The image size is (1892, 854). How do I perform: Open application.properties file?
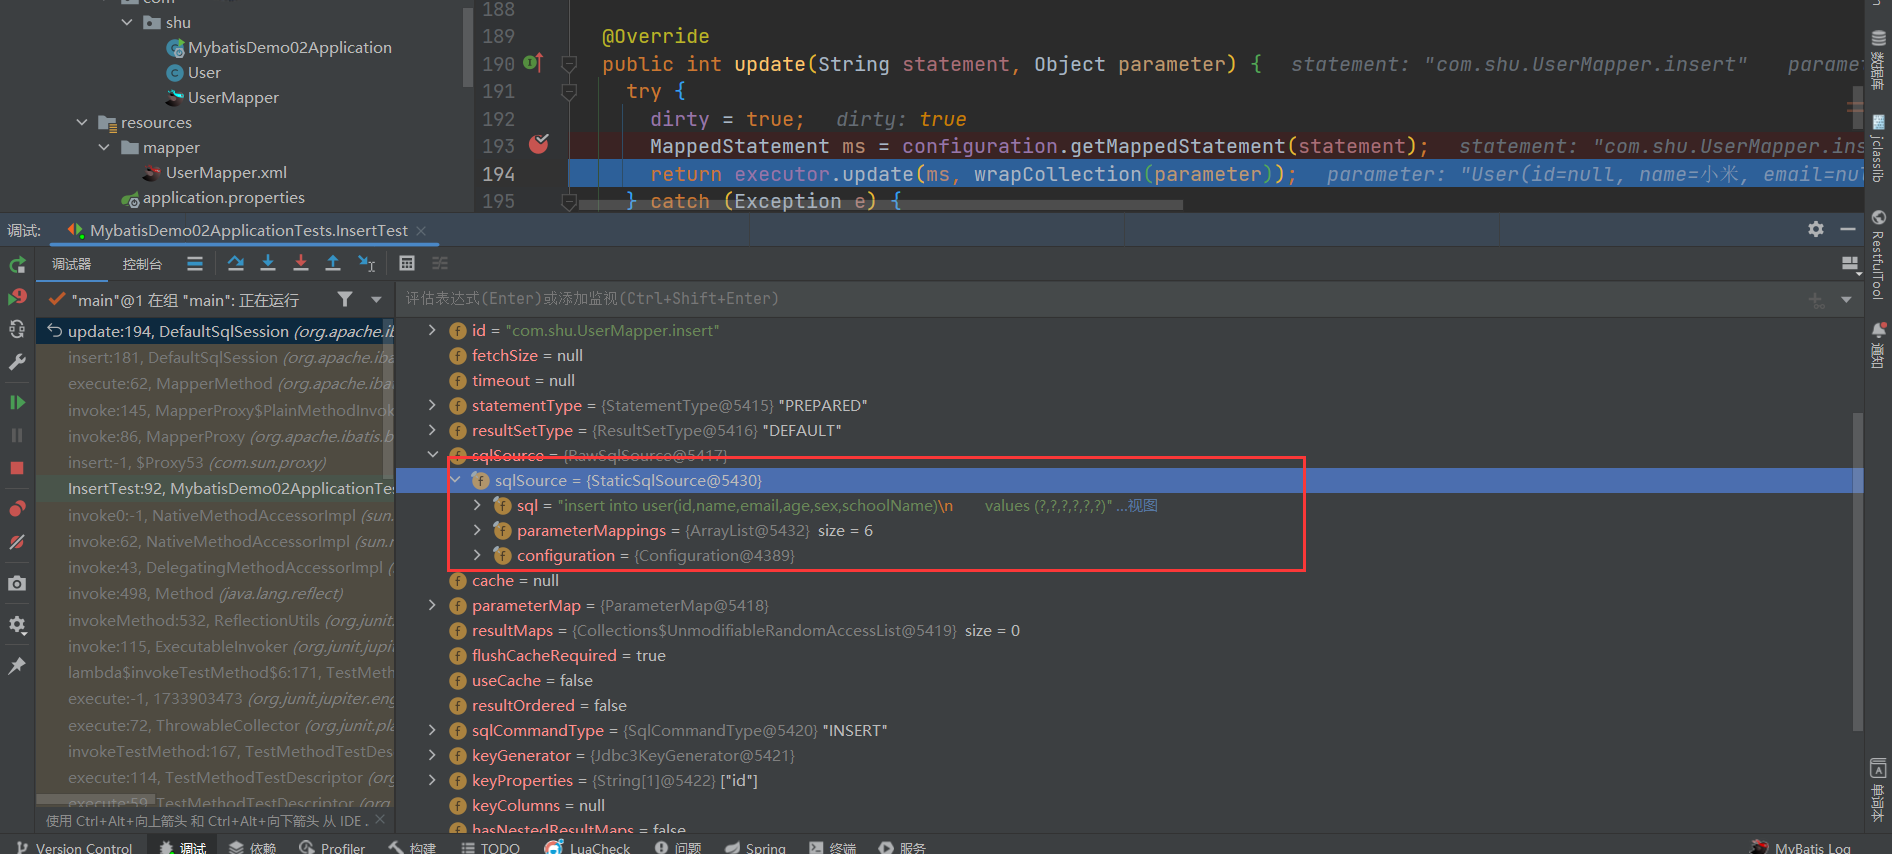click(x=223, y=197)
